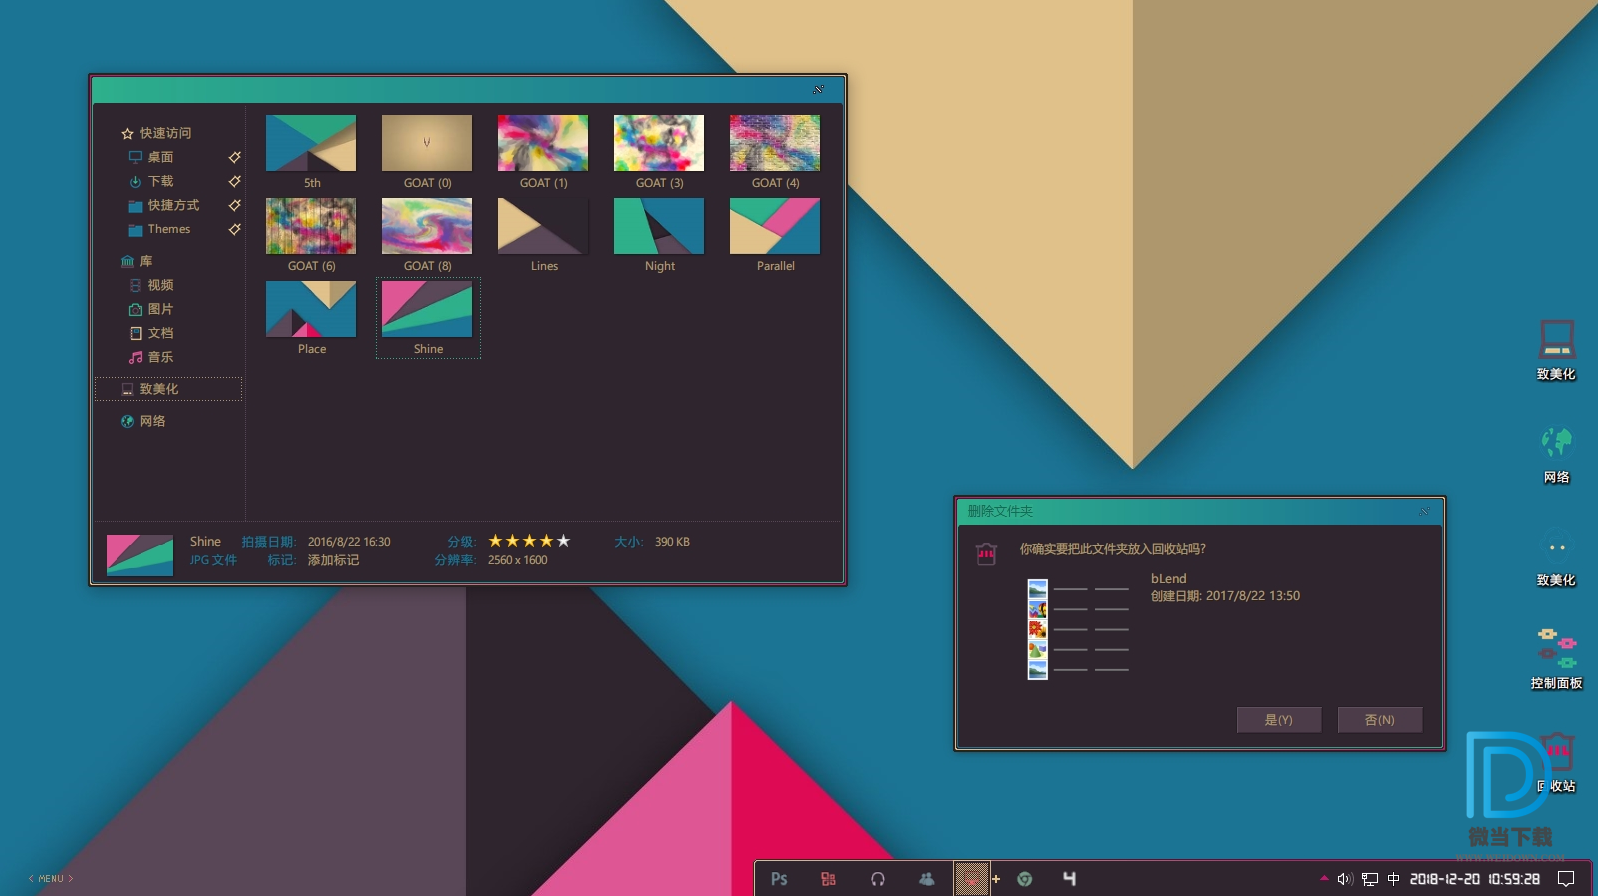Screen dimensions: 1598x896
Task: Click the 2560 x 1600 resolution value
Action: click(x=518, y=560)
